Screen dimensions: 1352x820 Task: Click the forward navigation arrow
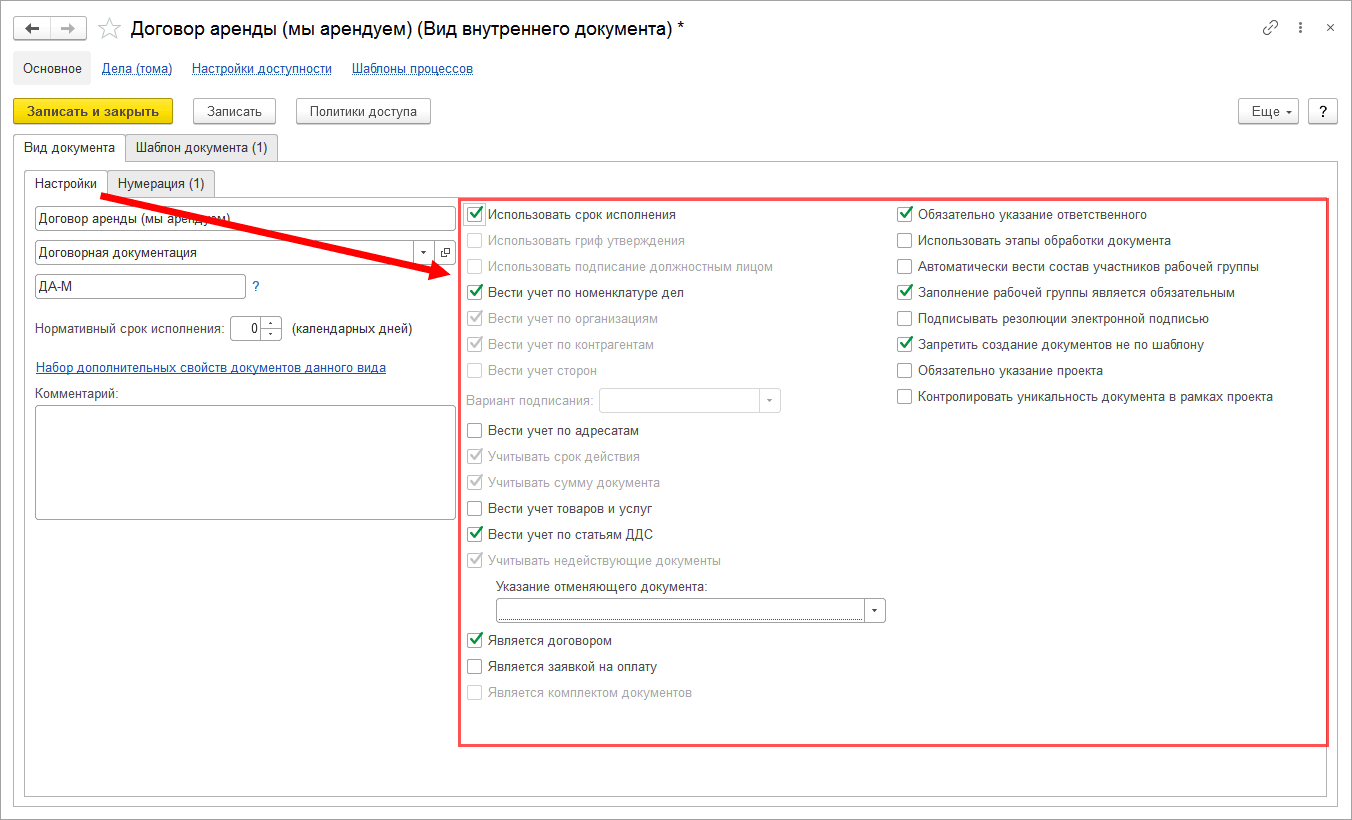click(x=68, y=28)
